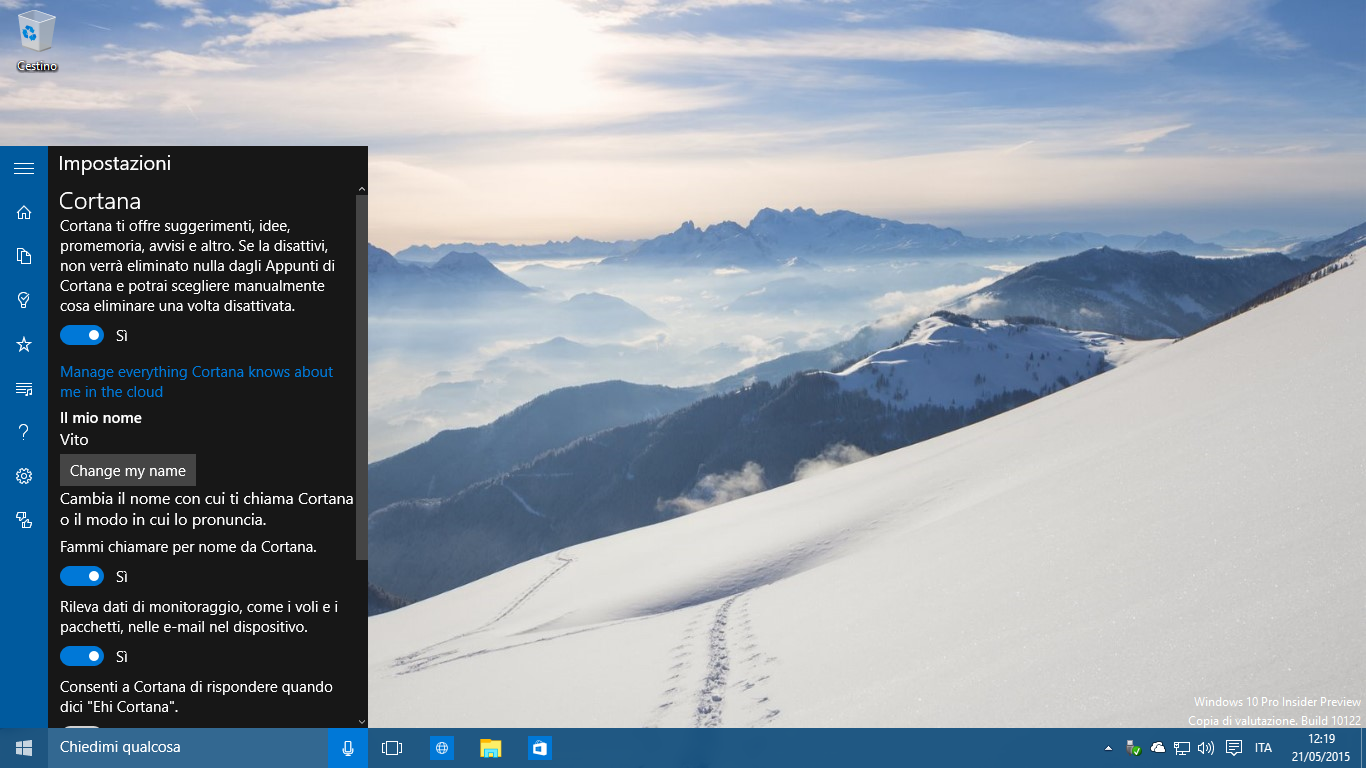Click the "Cortana" section heading

[x=100, y=200]
